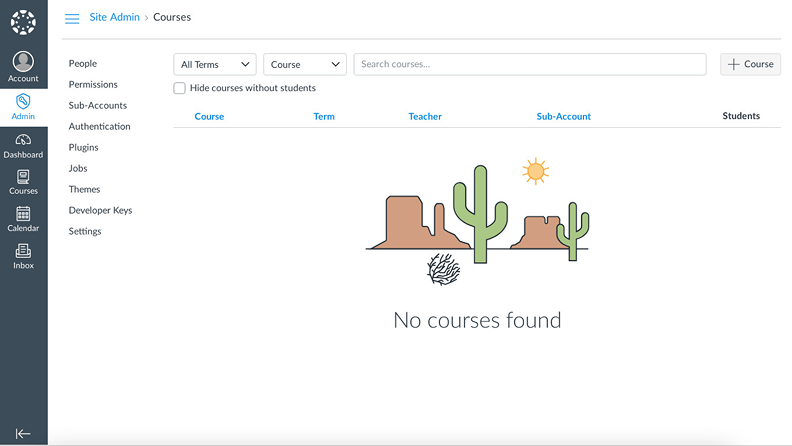The image size is (792, 446).
Task: Sort by the Teacher column header
Action: pos(425,116)
